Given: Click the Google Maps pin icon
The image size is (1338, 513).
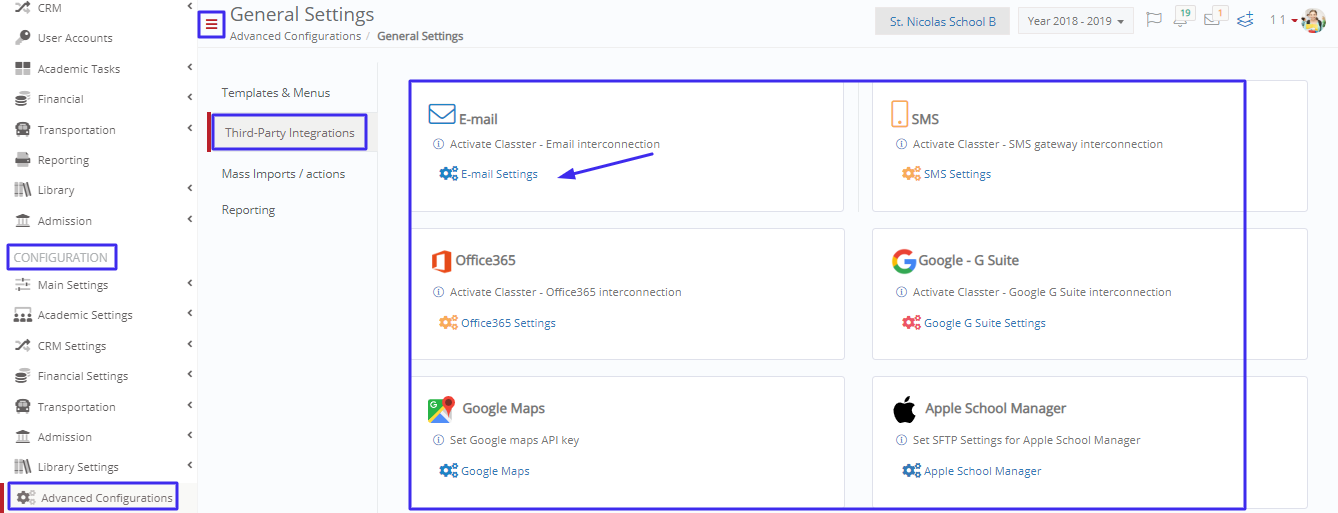Looking at the screenshot, I should click(x=441, y=408).
